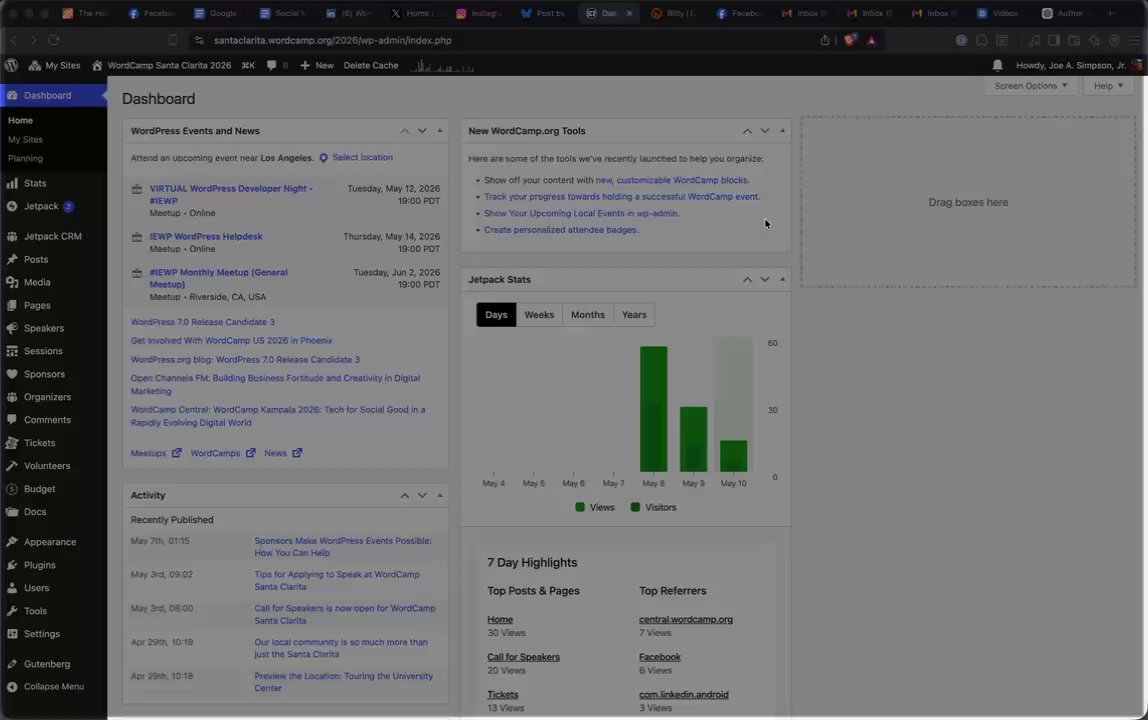Toggle Jetpack Stats panel
This screenshot has width=1148, height=720.
click(782, 280)
